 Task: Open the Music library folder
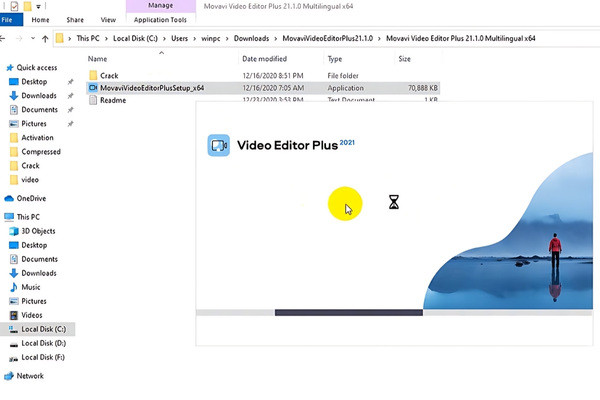[x=31, y=287]
